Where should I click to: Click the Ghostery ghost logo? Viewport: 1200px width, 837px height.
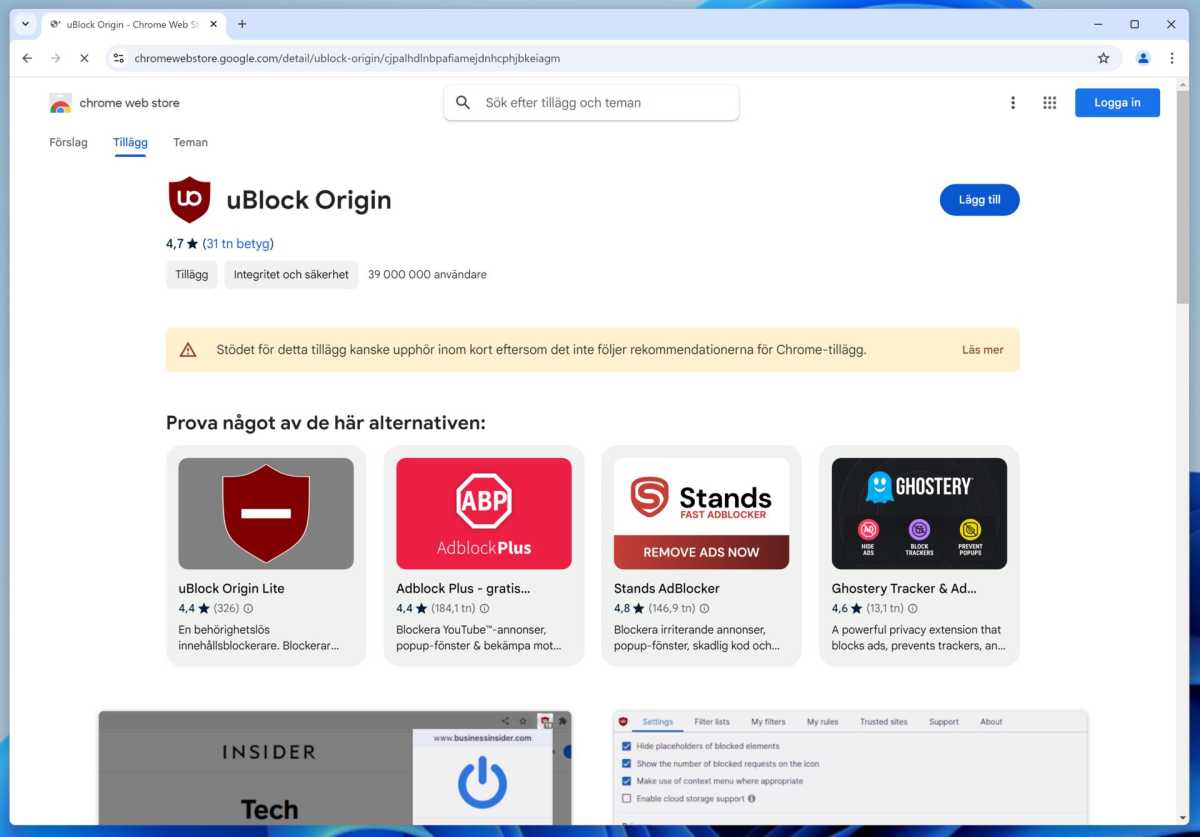tap(878, 487)
